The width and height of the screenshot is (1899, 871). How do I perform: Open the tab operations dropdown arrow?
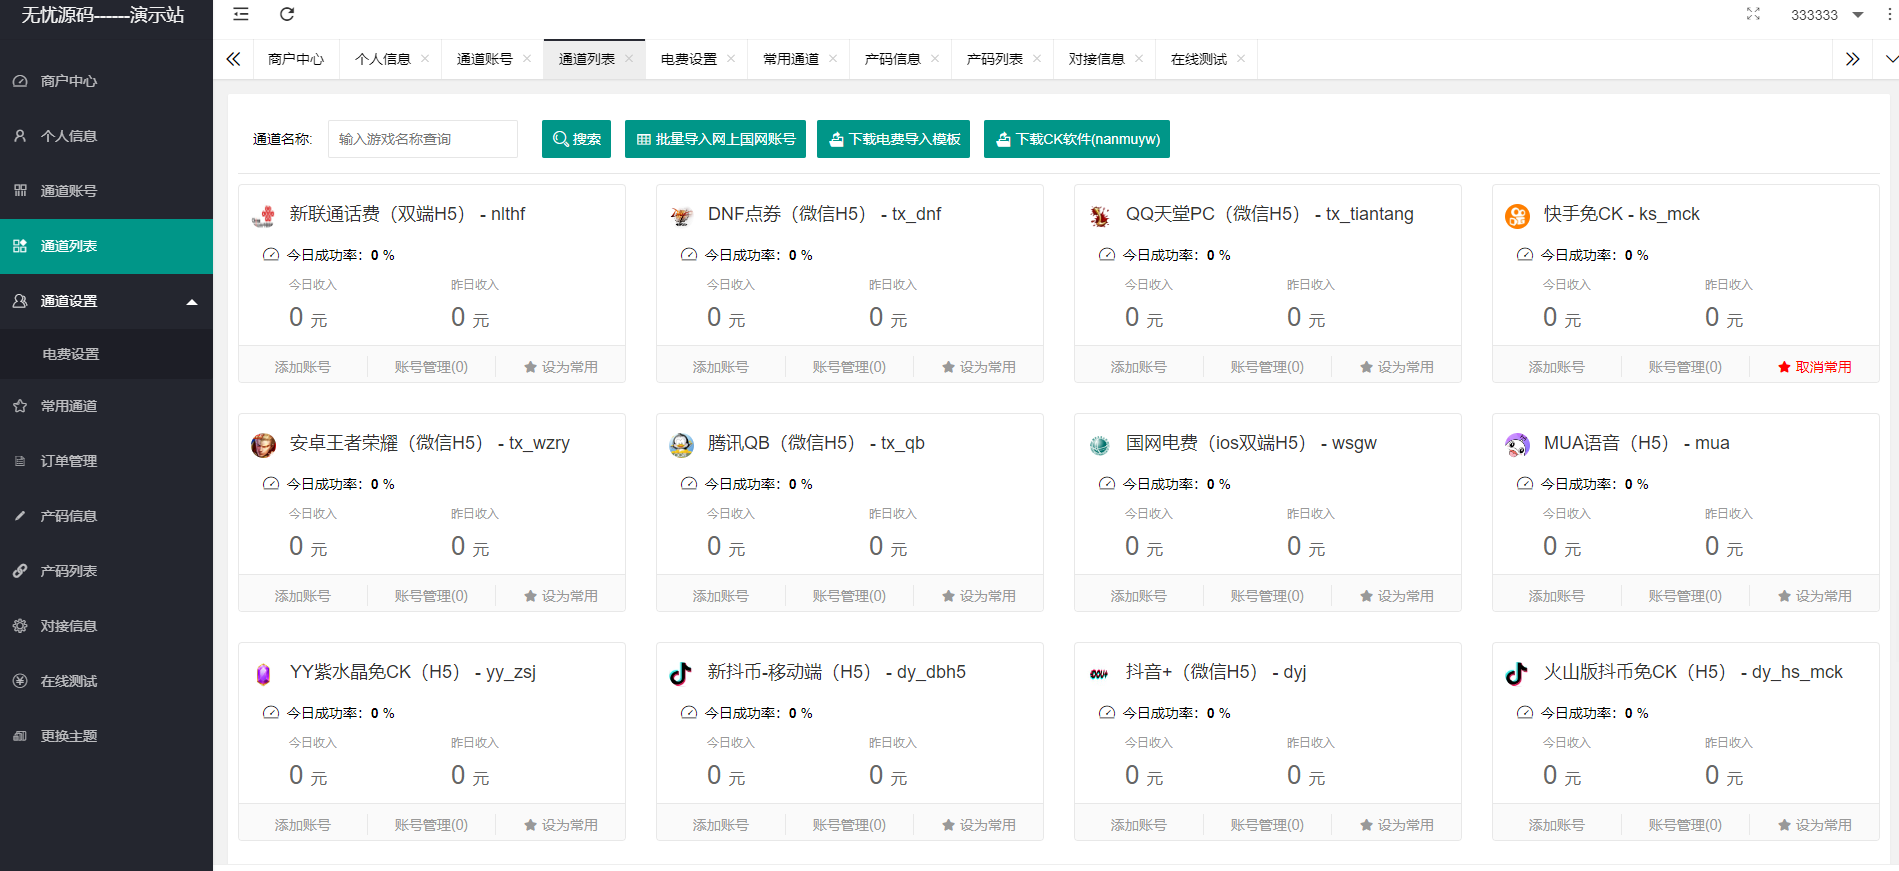1891,59
